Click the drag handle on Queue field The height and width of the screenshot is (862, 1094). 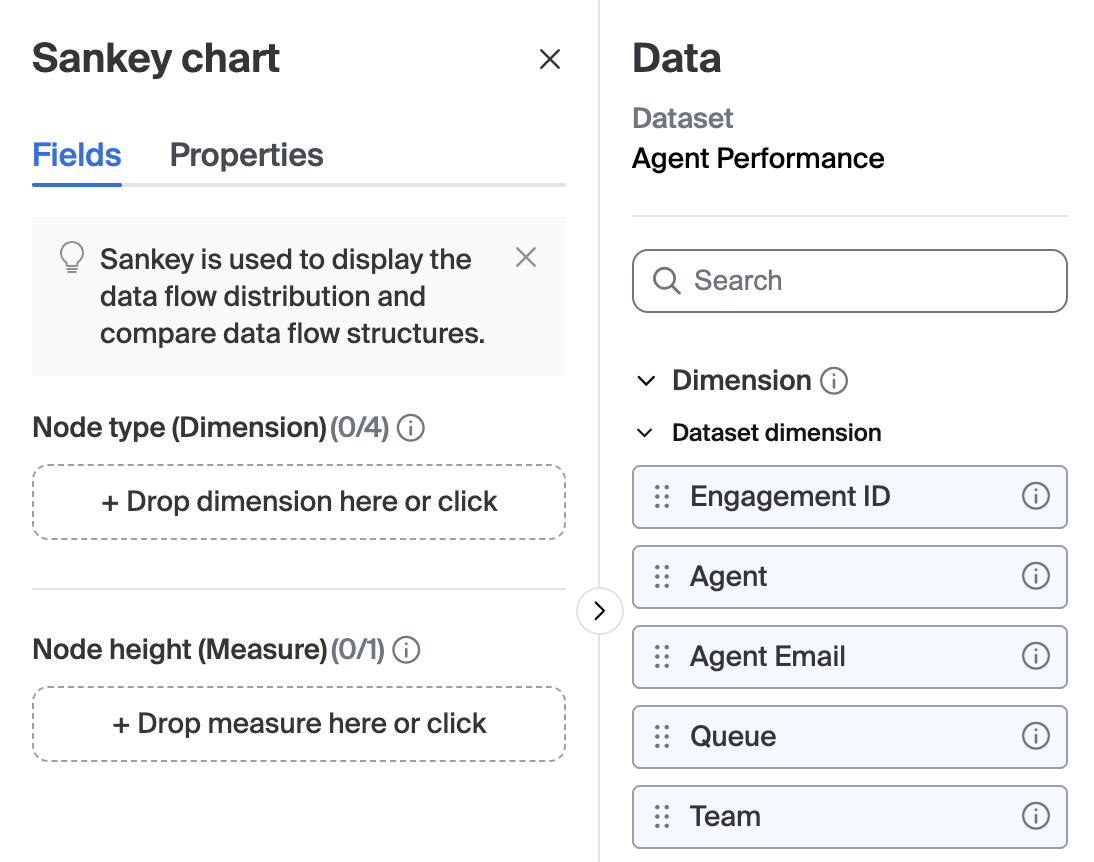[661, 737]
